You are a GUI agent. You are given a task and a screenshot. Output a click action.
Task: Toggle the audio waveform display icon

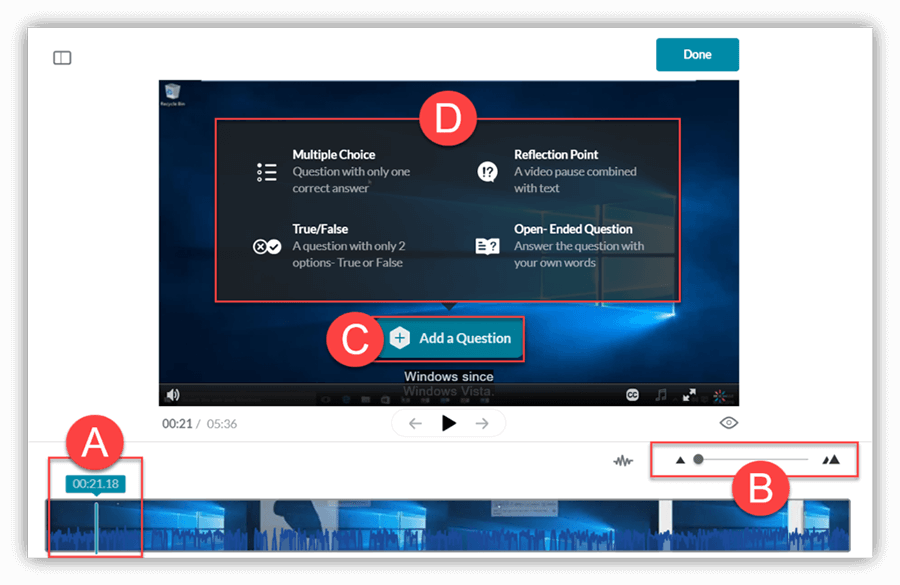[624, 461]
